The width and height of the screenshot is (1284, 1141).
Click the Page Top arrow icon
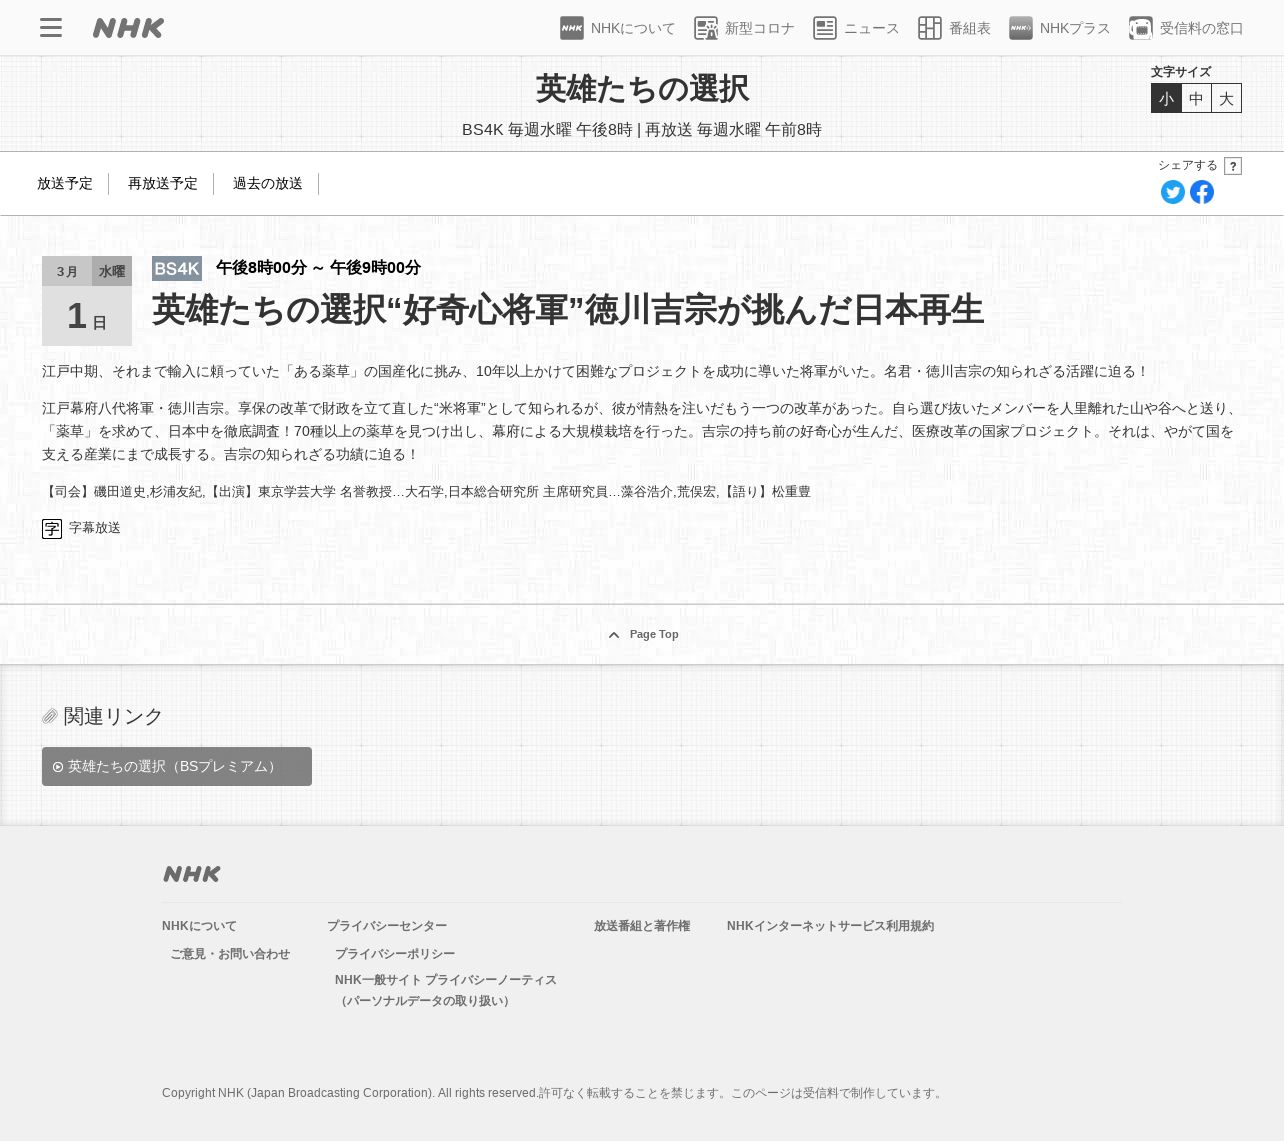coord(614,635)
